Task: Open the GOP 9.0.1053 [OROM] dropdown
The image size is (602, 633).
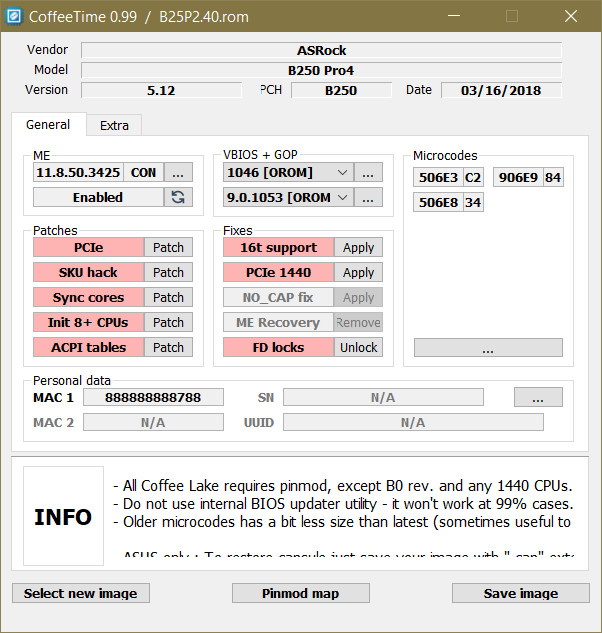Action: (x=288, y=197)
